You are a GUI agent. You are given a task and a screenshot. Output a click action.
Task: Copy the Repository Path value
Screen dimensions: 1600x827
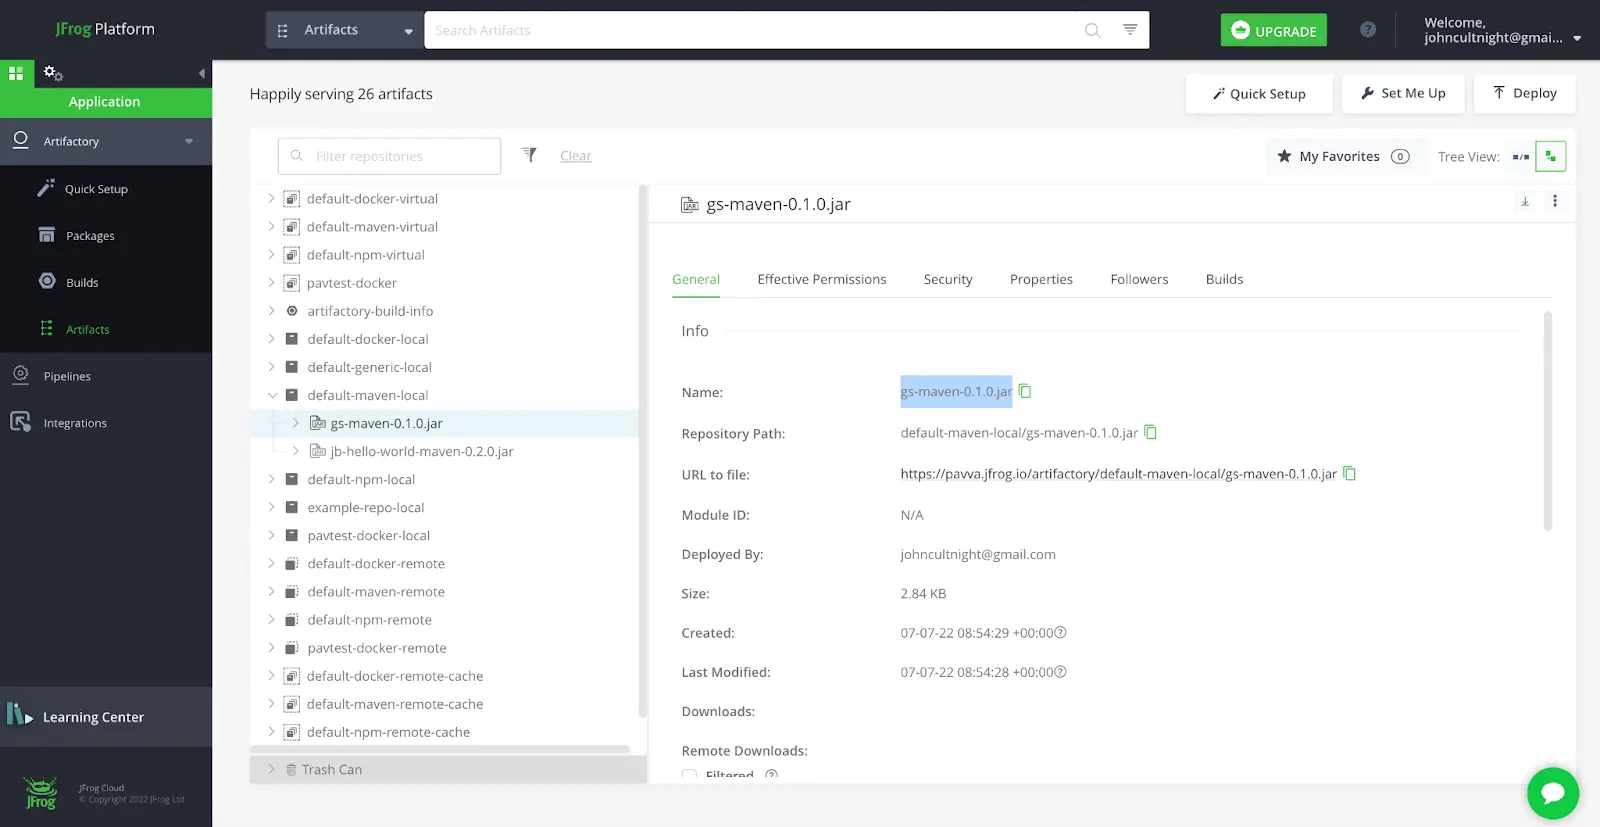pos(1150,432)
